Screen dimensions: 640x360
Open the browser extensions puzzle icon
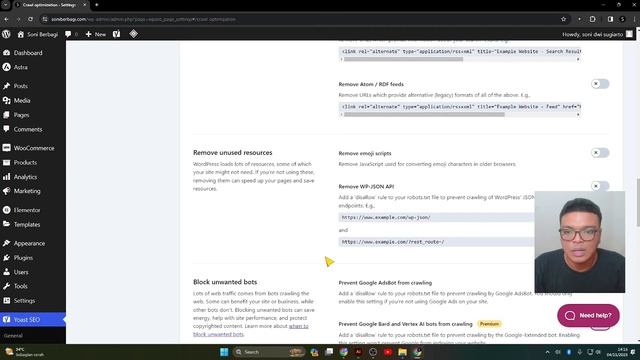click(593, 19)
